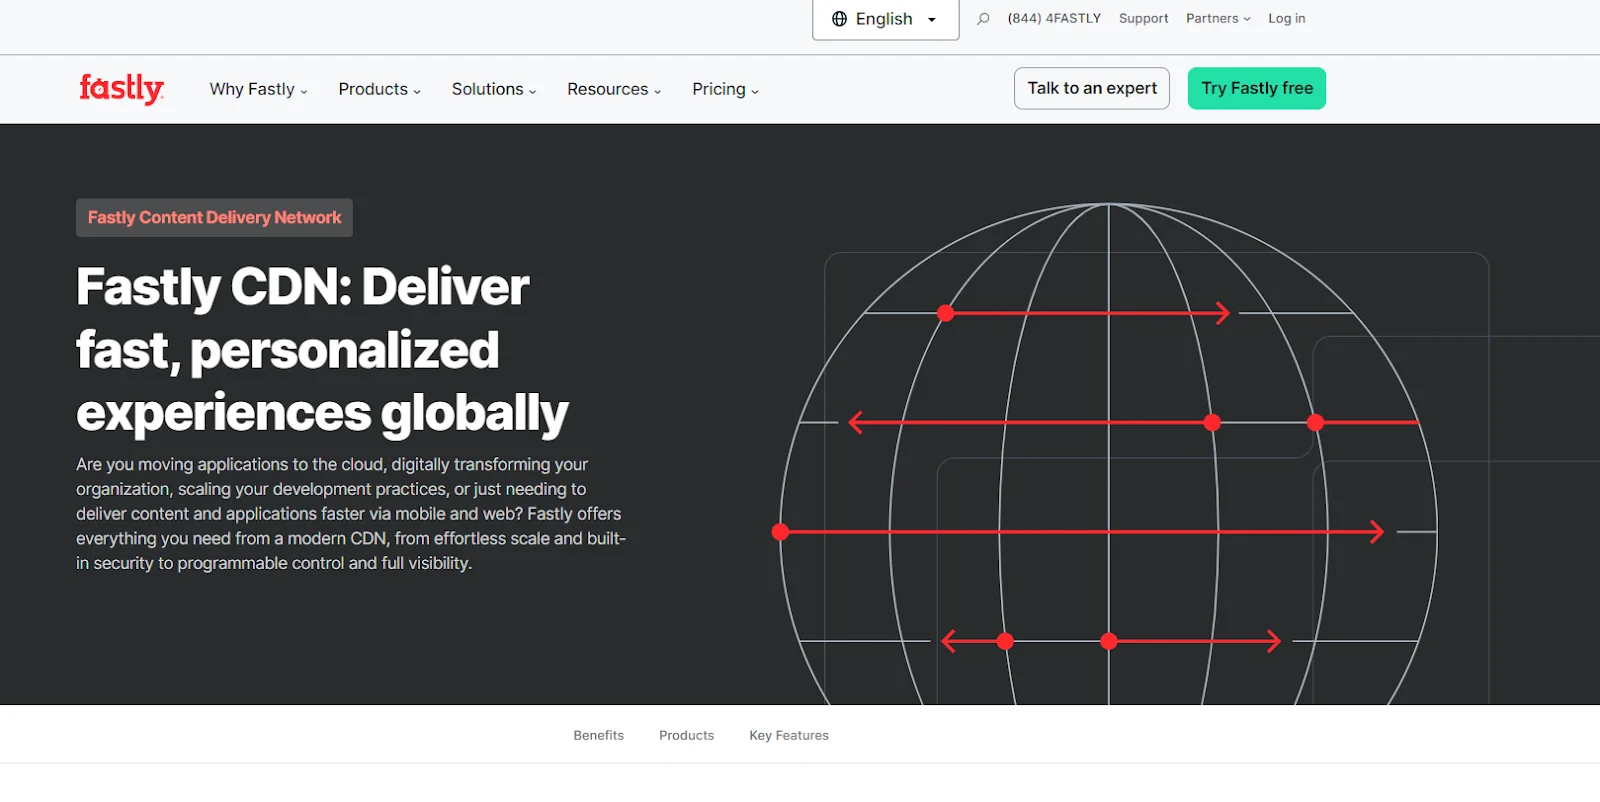Expand the Why Fastly menu
This screenshot has width=1600, height=802.
pos(258,89)
